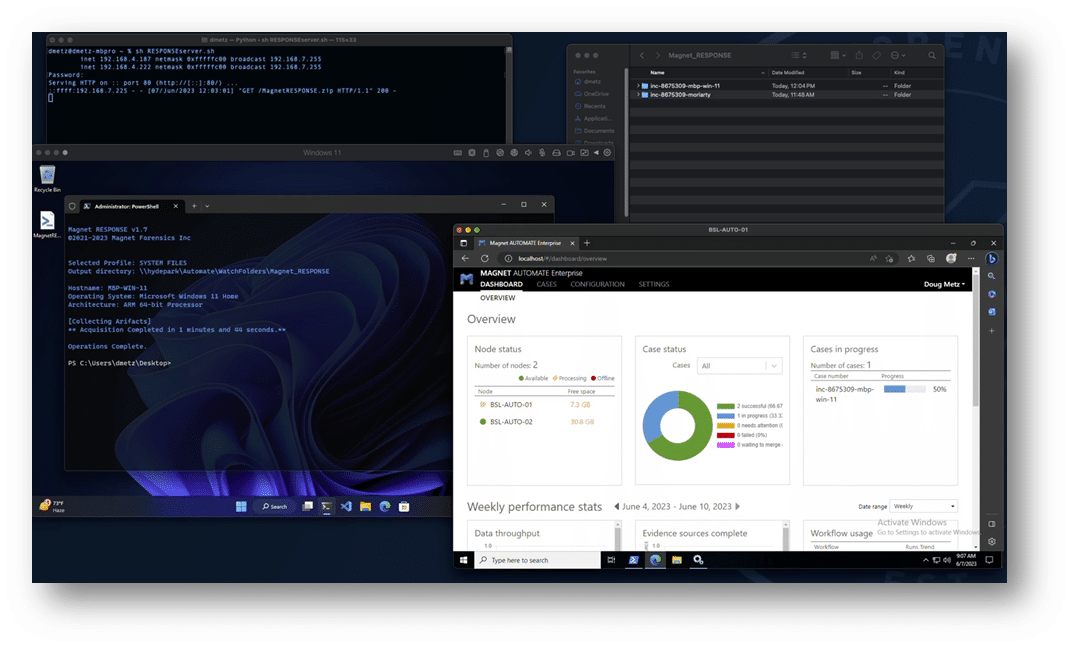Screen dimensions: 1072x648
Task: Open Microsoft Store in Windows 11 taskbar
Action: point(404,507)
